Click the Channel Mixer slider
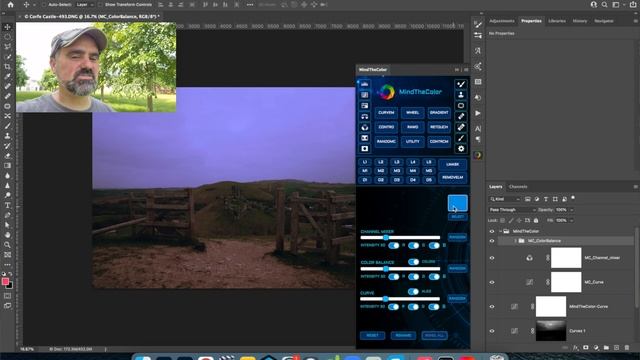Screen dimensions: 640x360 pos(400,238)
